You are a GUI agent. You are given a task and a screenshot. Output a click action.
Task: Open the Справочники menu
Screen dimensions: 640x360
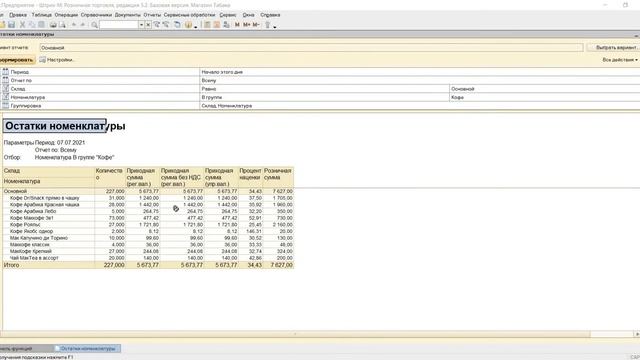pyautogui.click(x=96, y=15)
